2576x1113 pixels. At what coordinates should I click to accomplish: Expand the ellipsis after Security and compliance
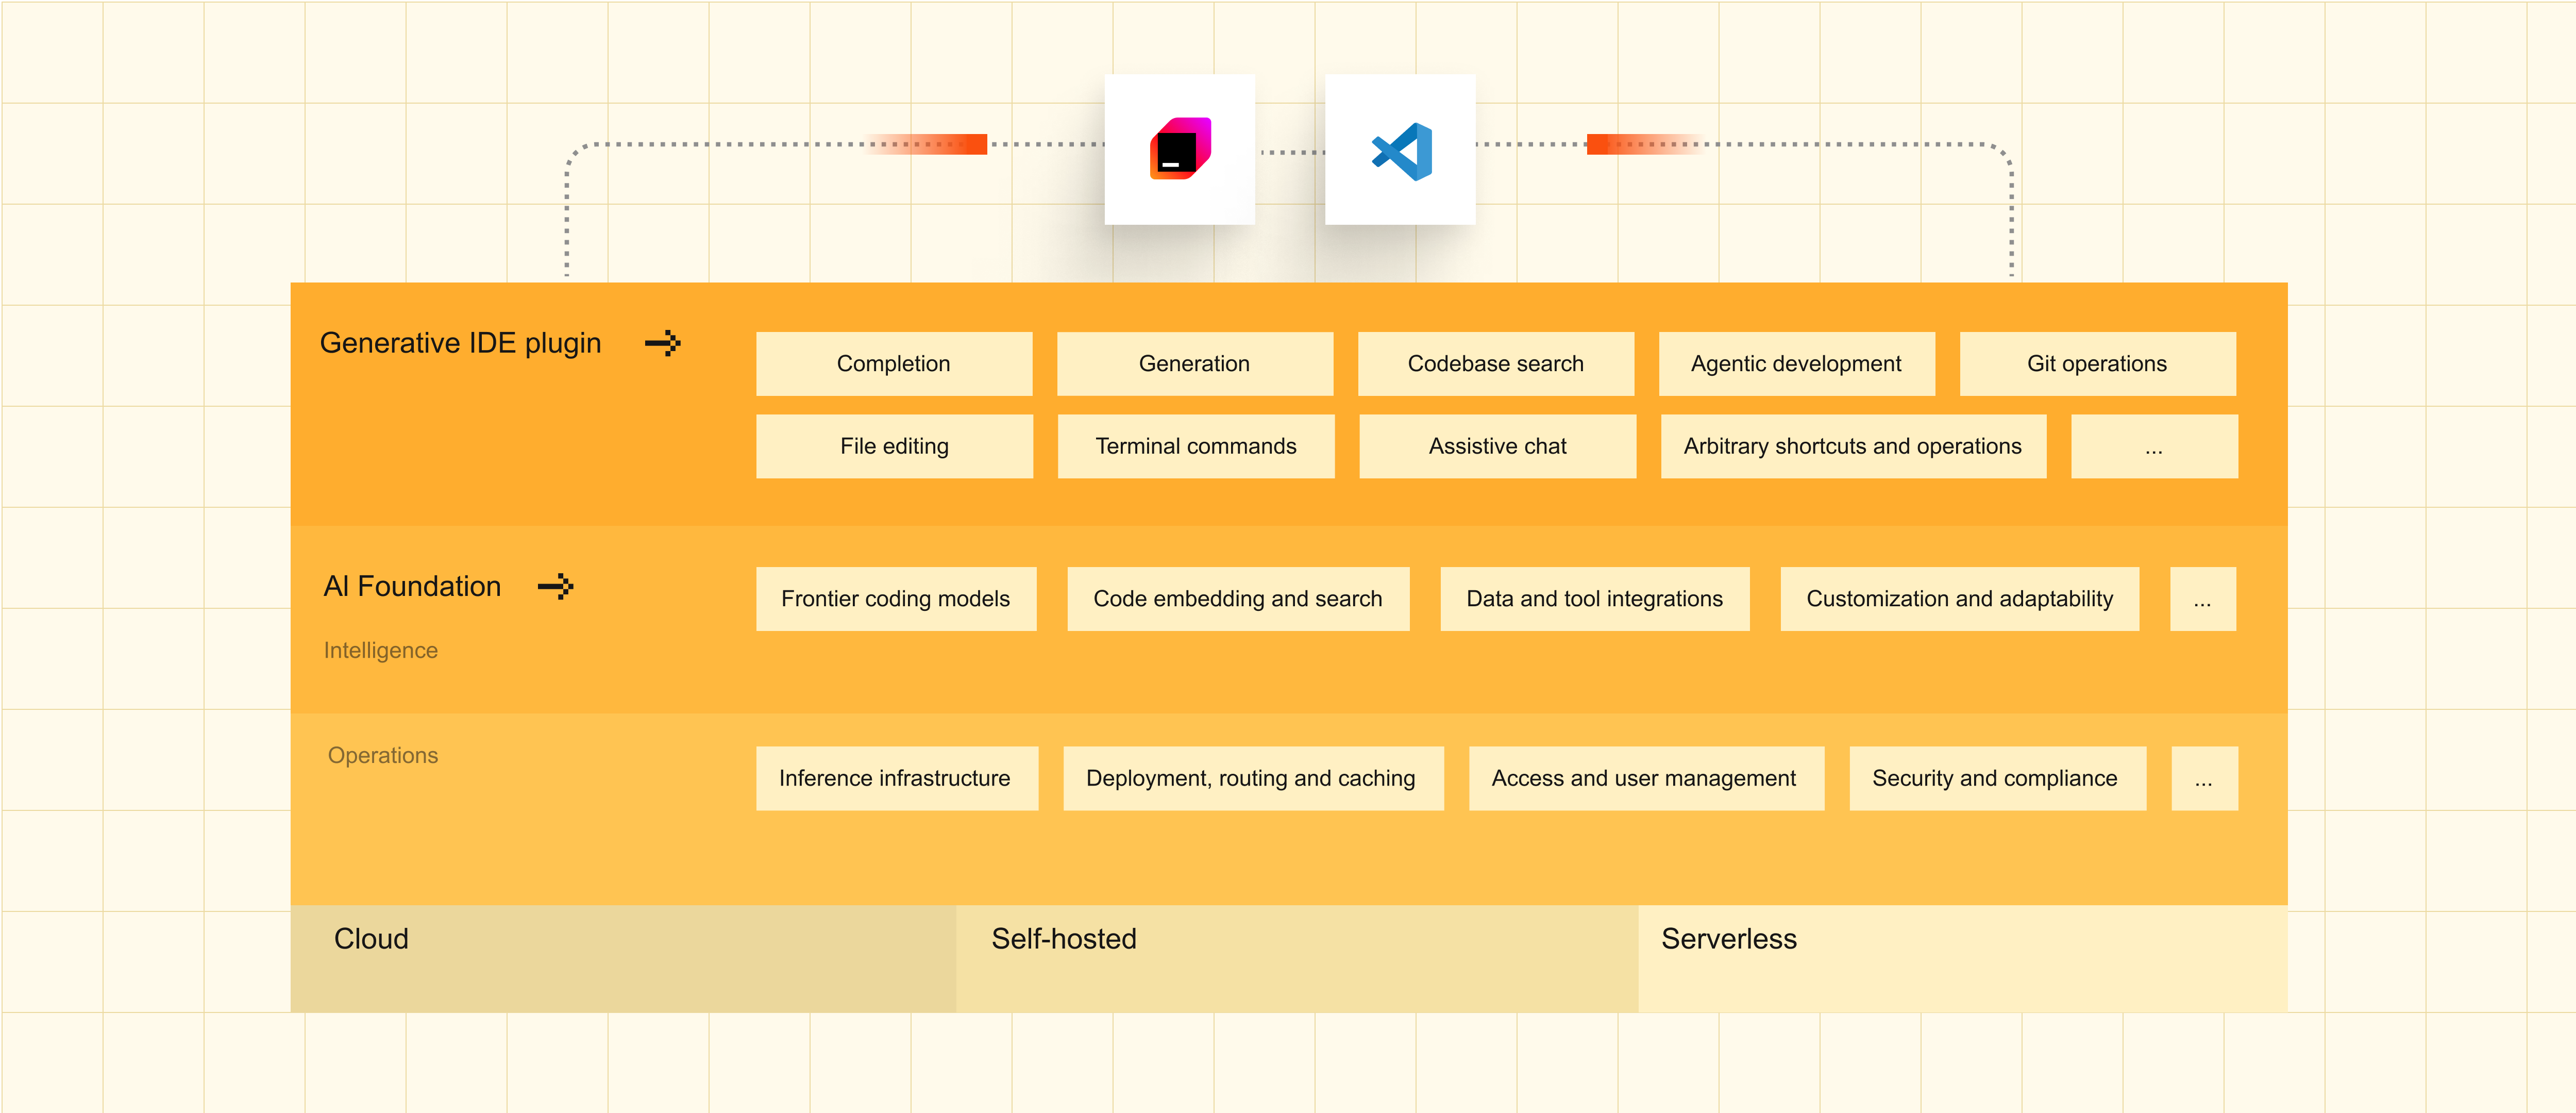2204,778
